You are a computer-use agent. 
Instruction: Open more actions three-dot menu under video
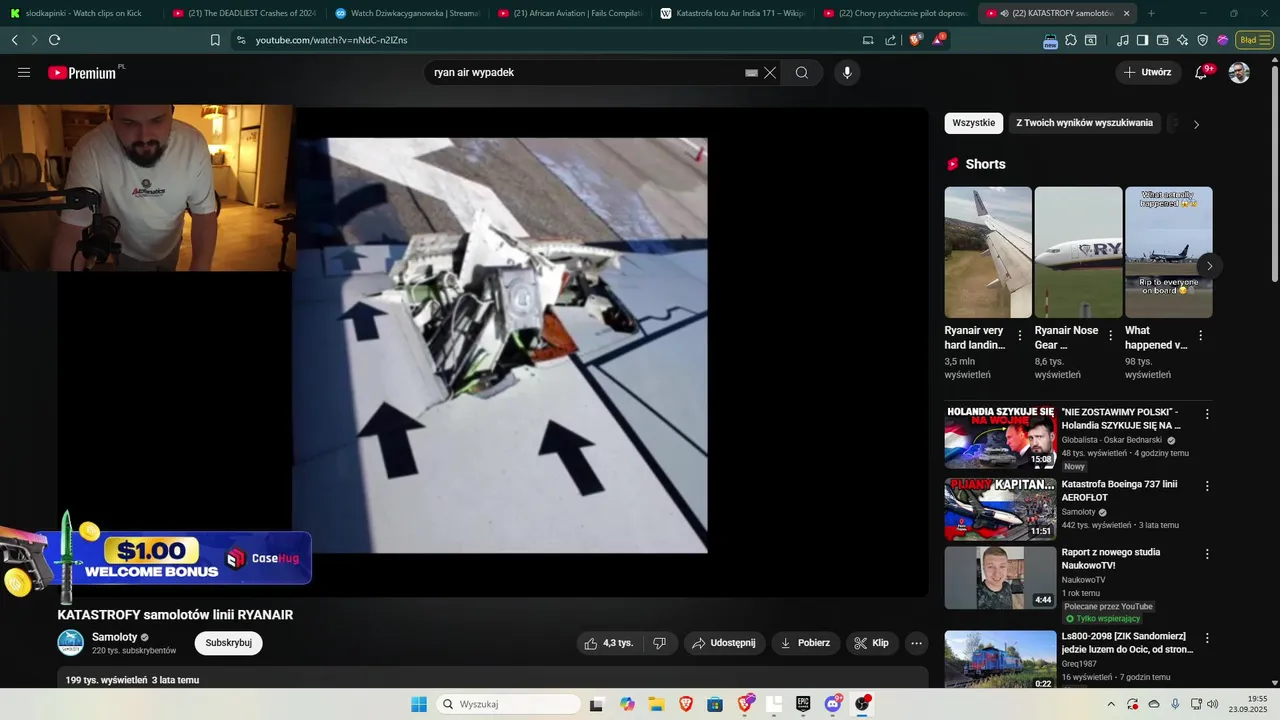pos(916,643)
